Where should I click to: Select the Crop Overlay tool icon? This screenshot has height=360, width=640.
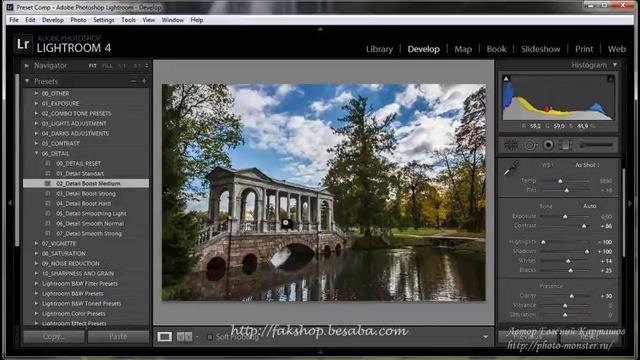tap(511, 144)
